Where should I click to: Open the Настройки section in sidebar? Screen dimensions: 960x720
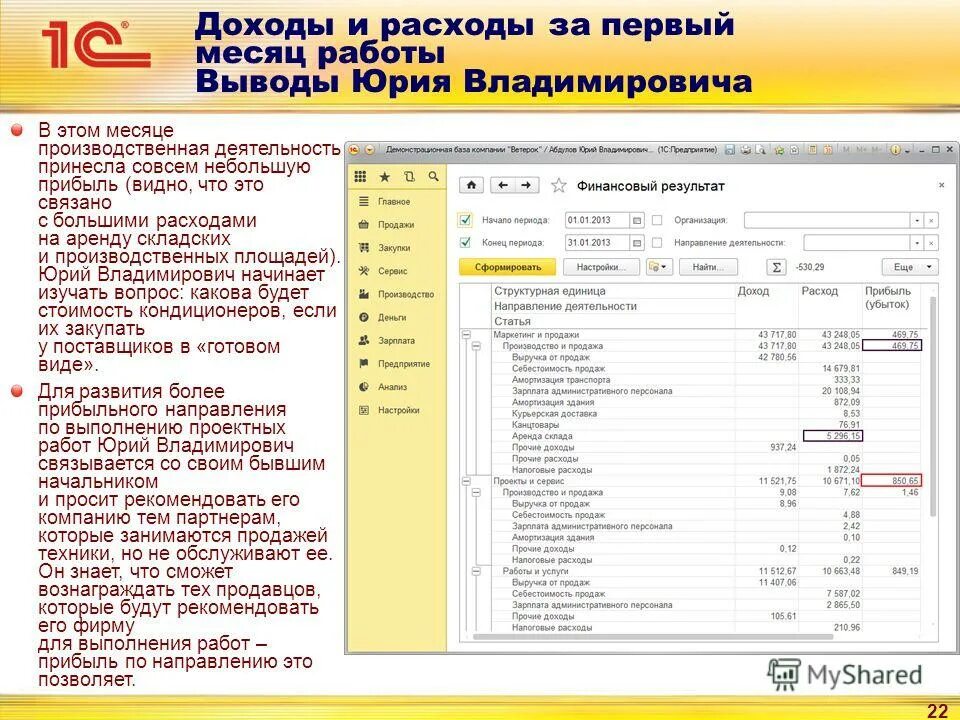pyautogui.click(x=390, y=408)
